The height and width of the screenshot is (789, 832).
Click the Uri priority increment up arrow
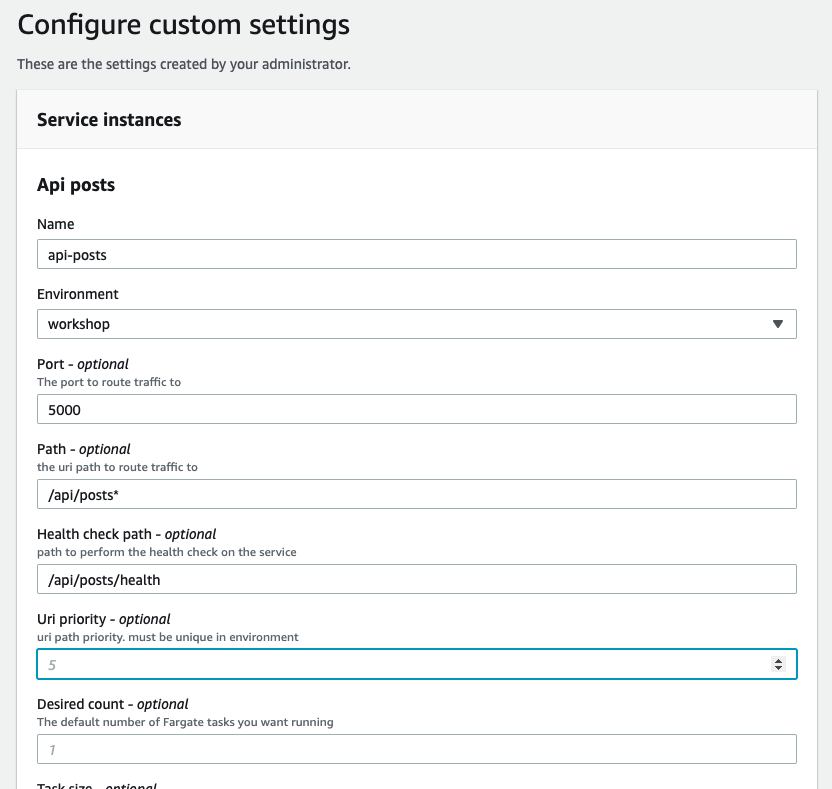coord(778,661)
